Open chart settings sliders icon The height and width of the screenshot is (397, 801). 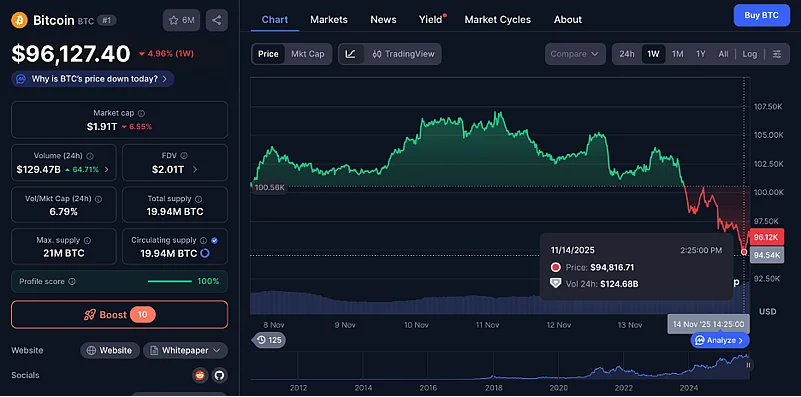(777, 54)
